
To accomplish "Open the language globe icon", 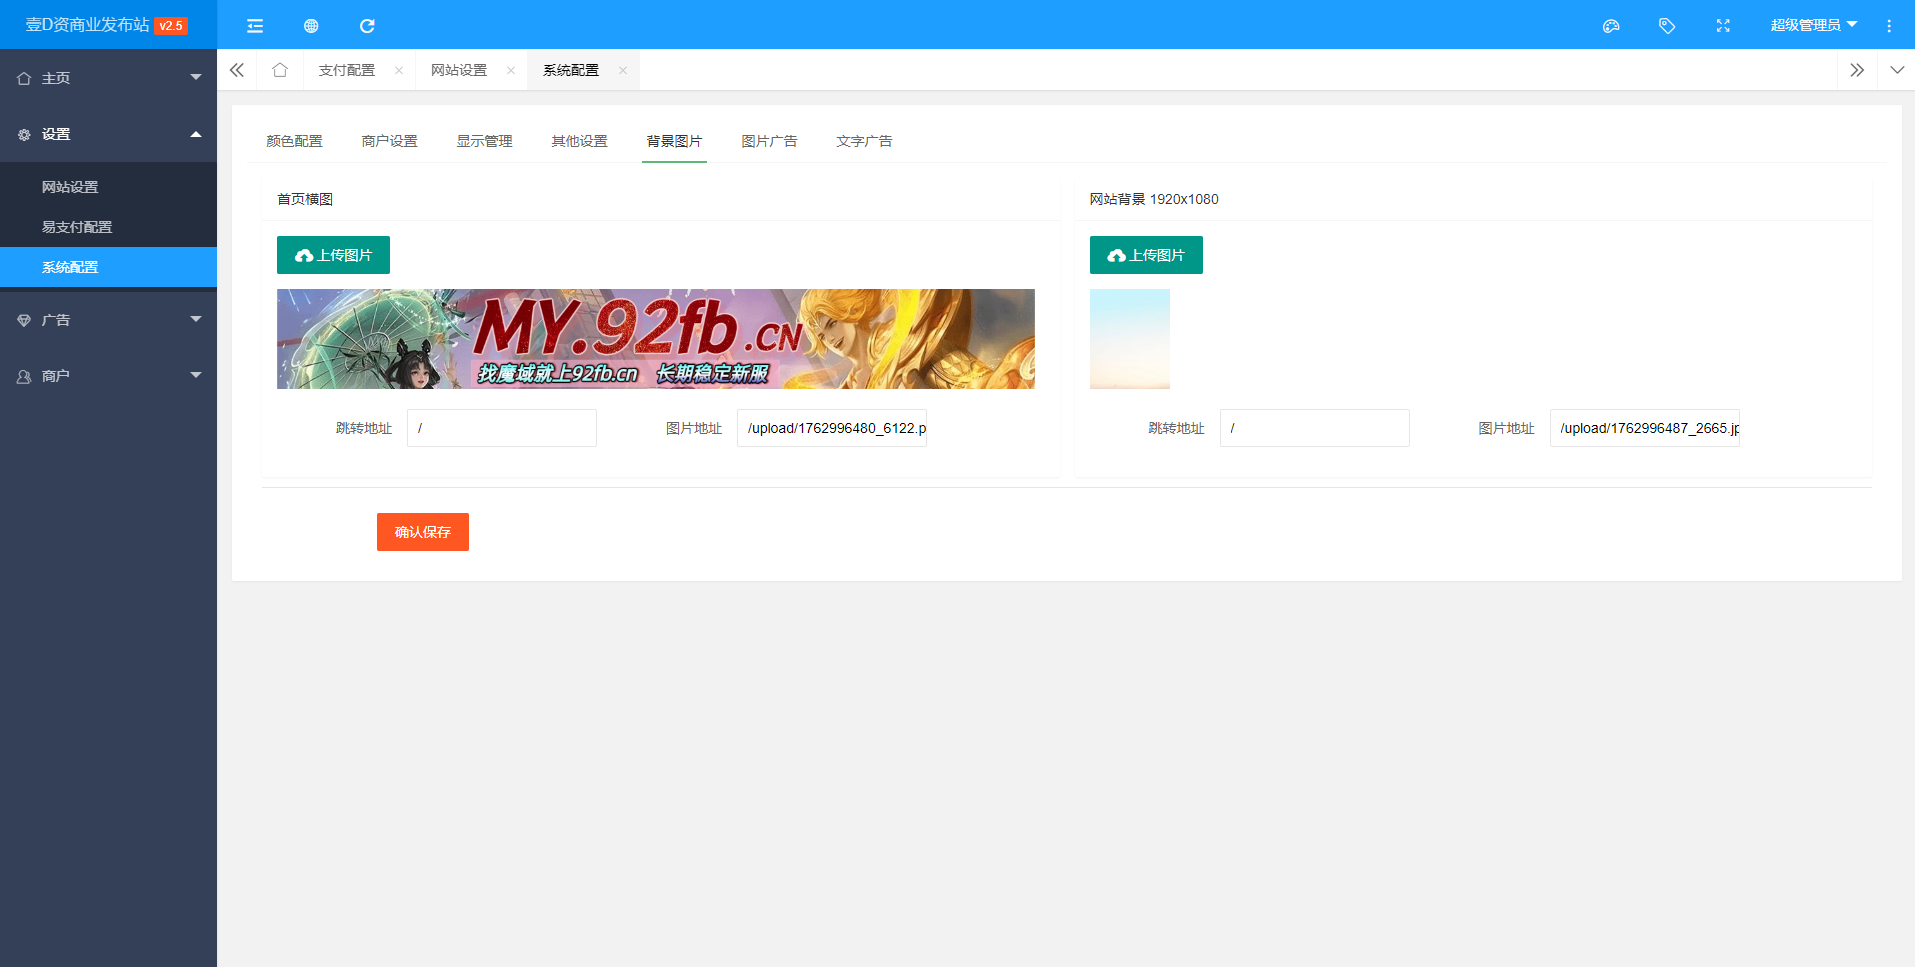I will [x=311, y=25].
